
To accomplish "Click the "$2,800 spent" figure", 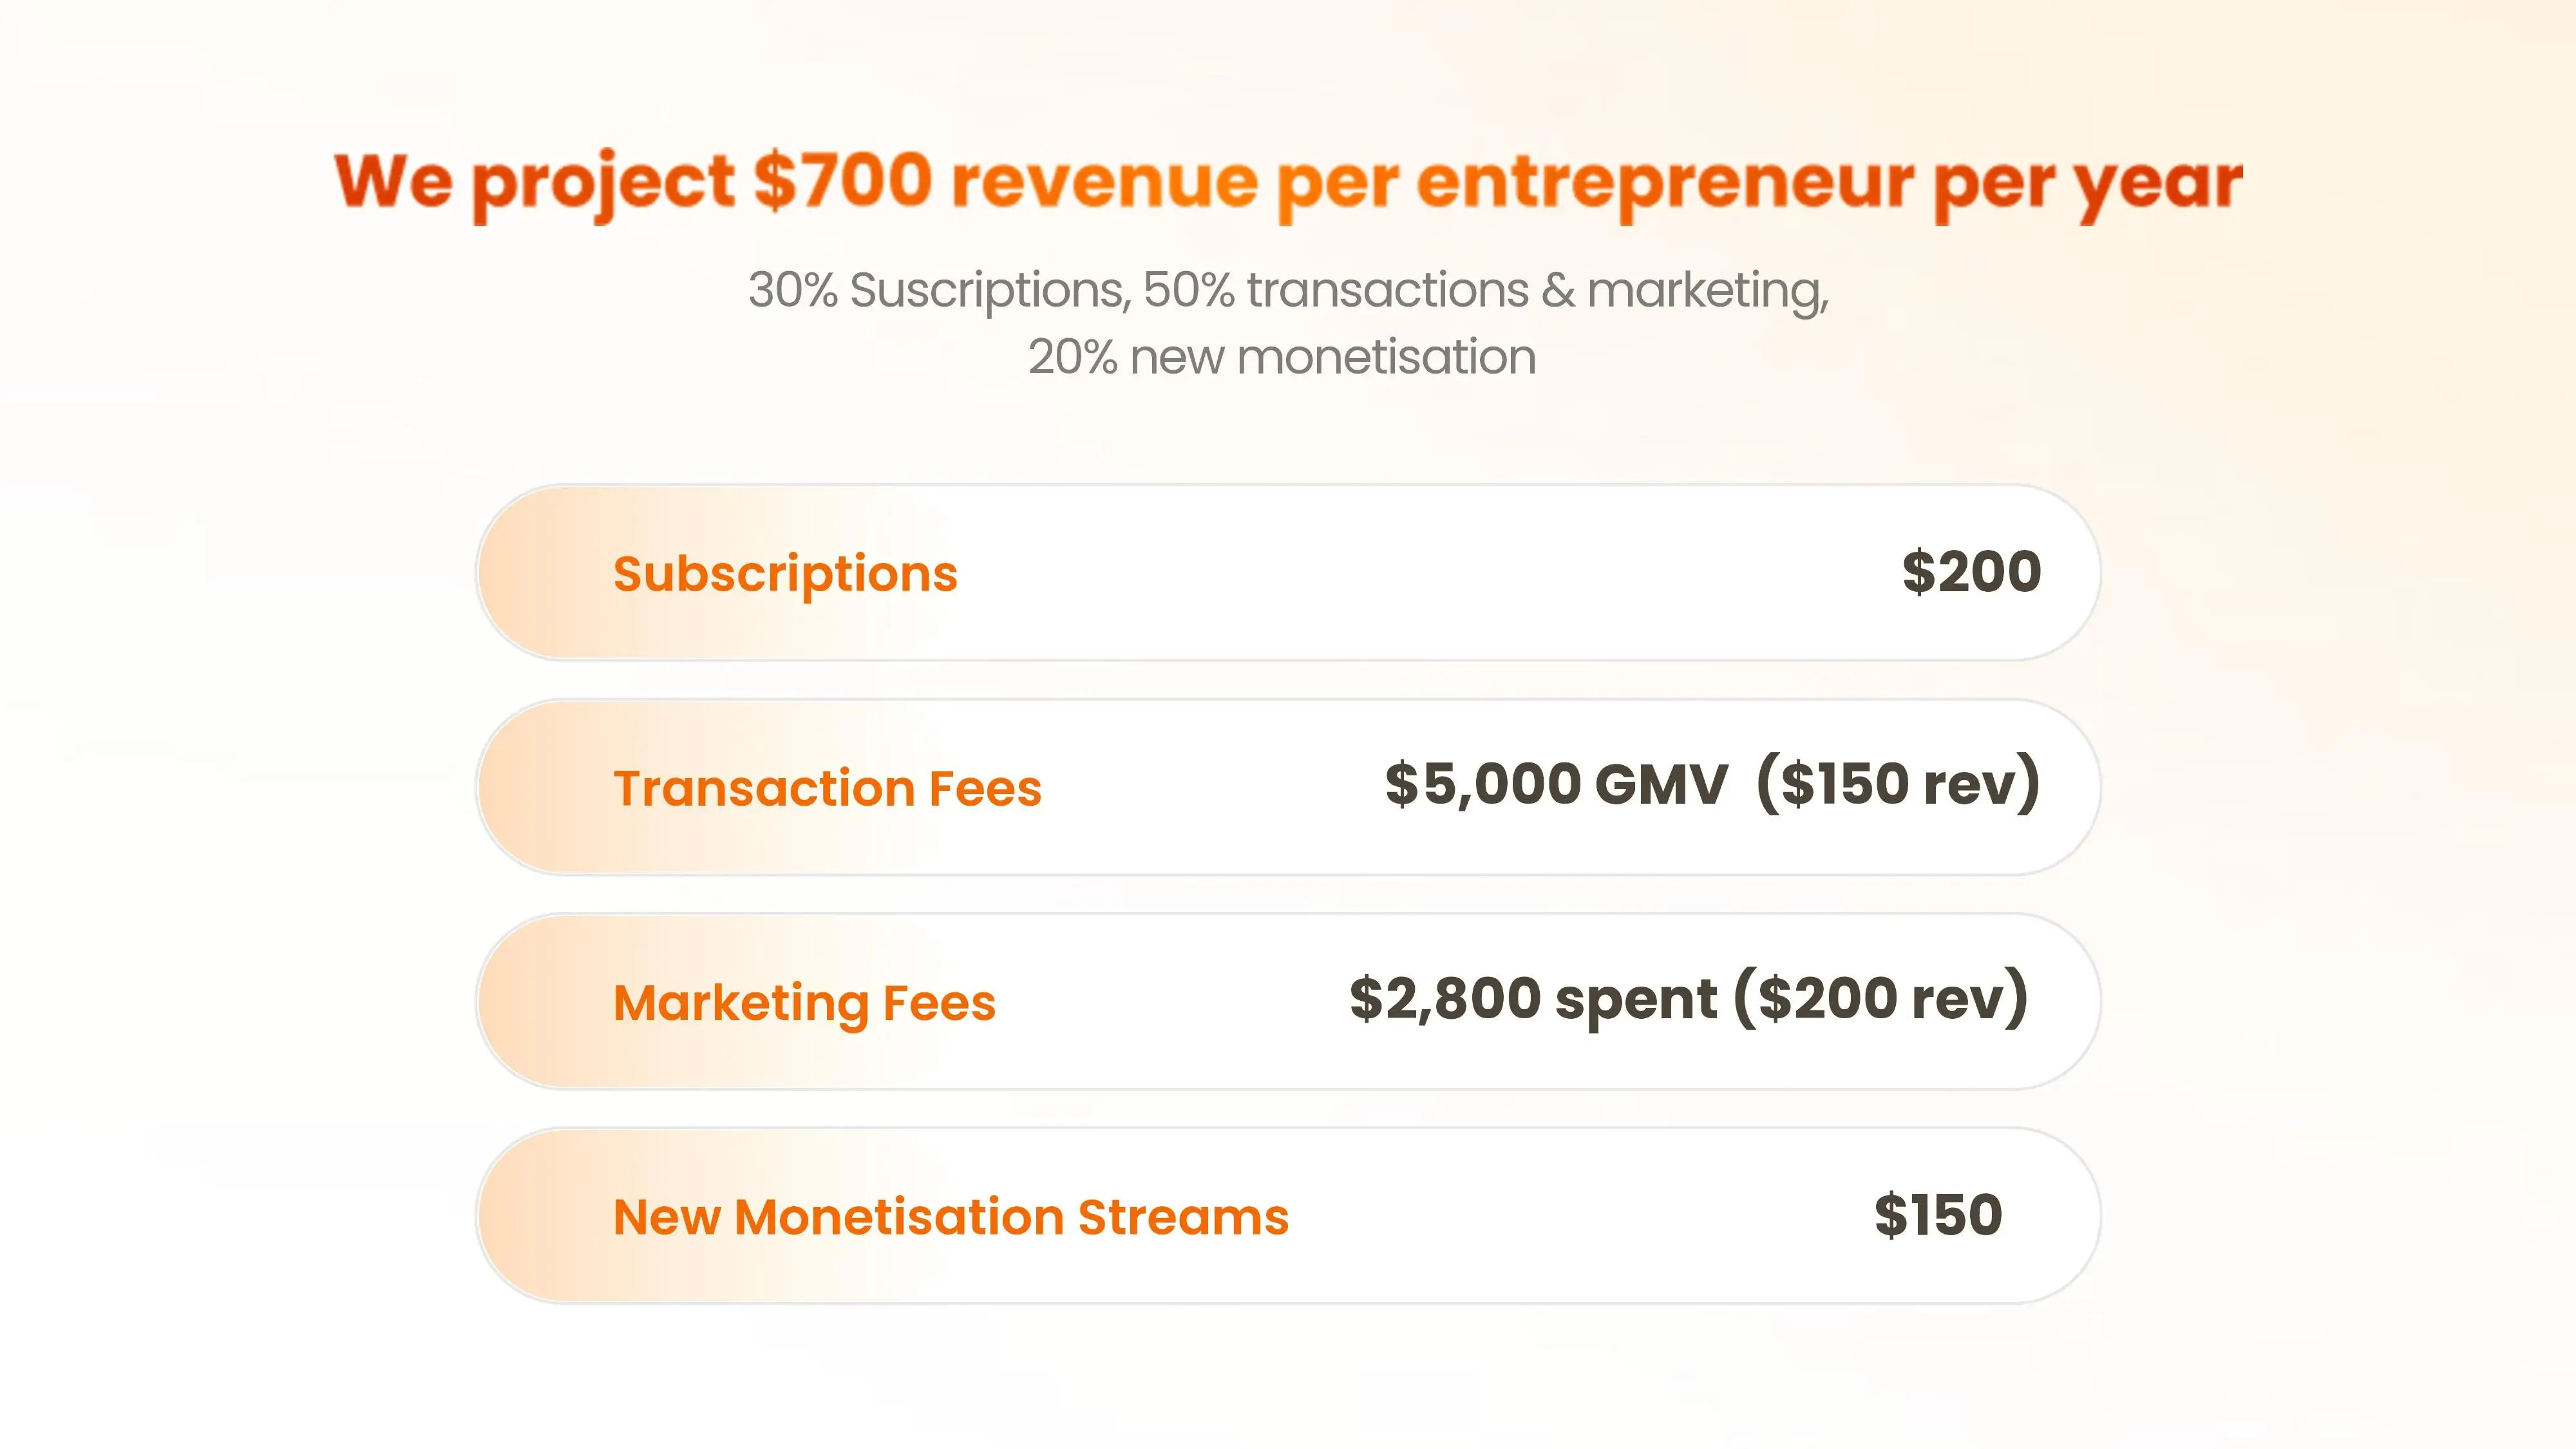I will pos(1533,999).
